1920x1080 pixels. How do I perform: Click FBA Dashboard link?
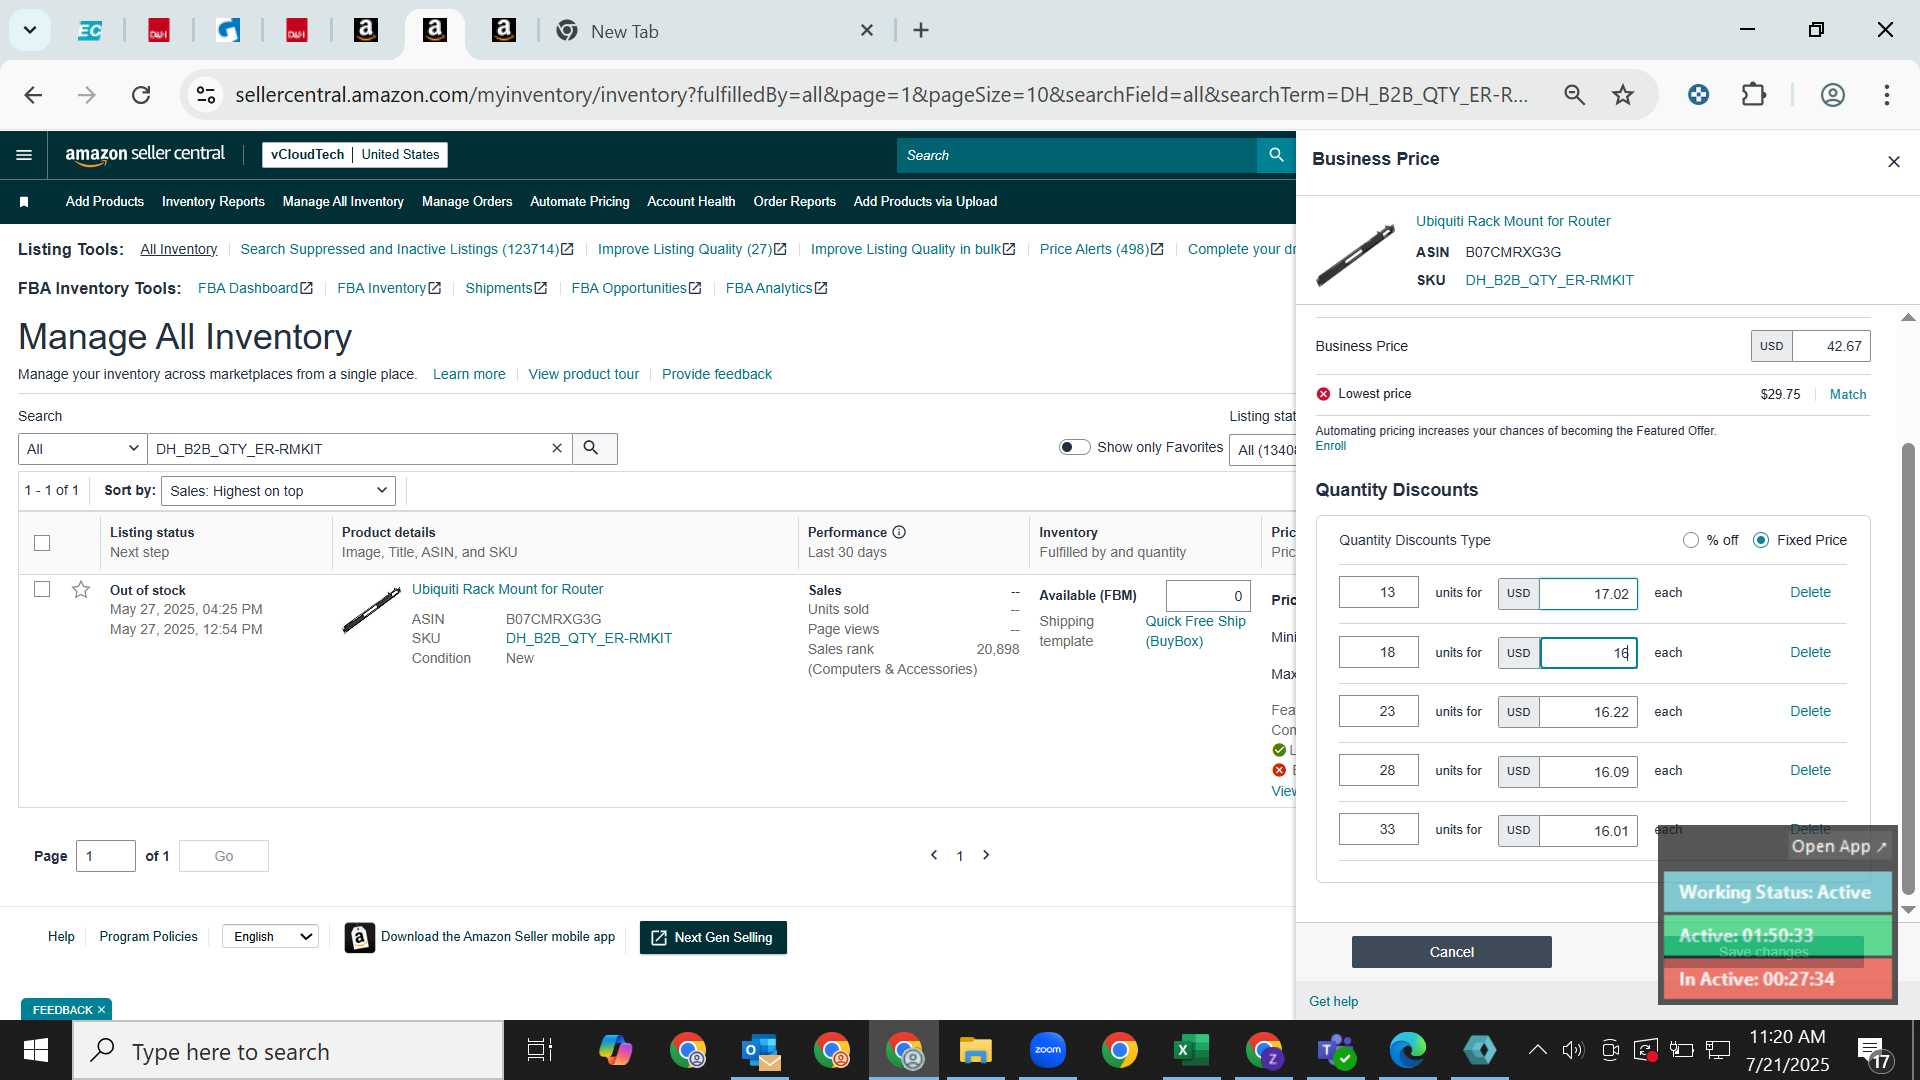(255, 288)
